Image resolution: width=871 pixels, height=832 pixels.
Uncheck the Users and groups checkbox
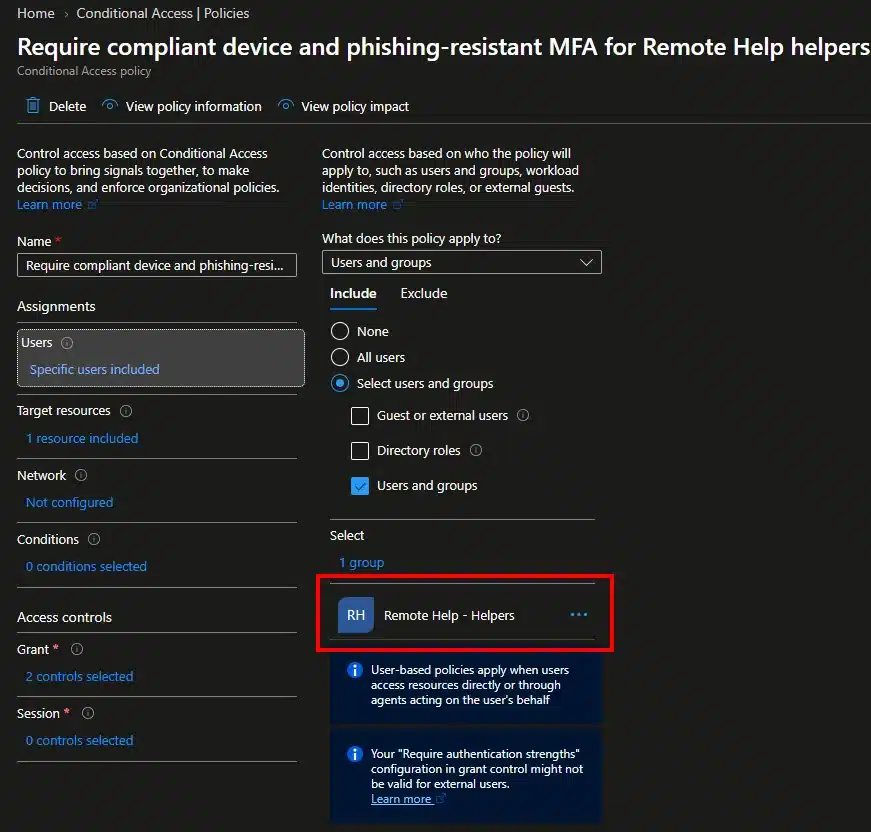[x=360, y=486]
